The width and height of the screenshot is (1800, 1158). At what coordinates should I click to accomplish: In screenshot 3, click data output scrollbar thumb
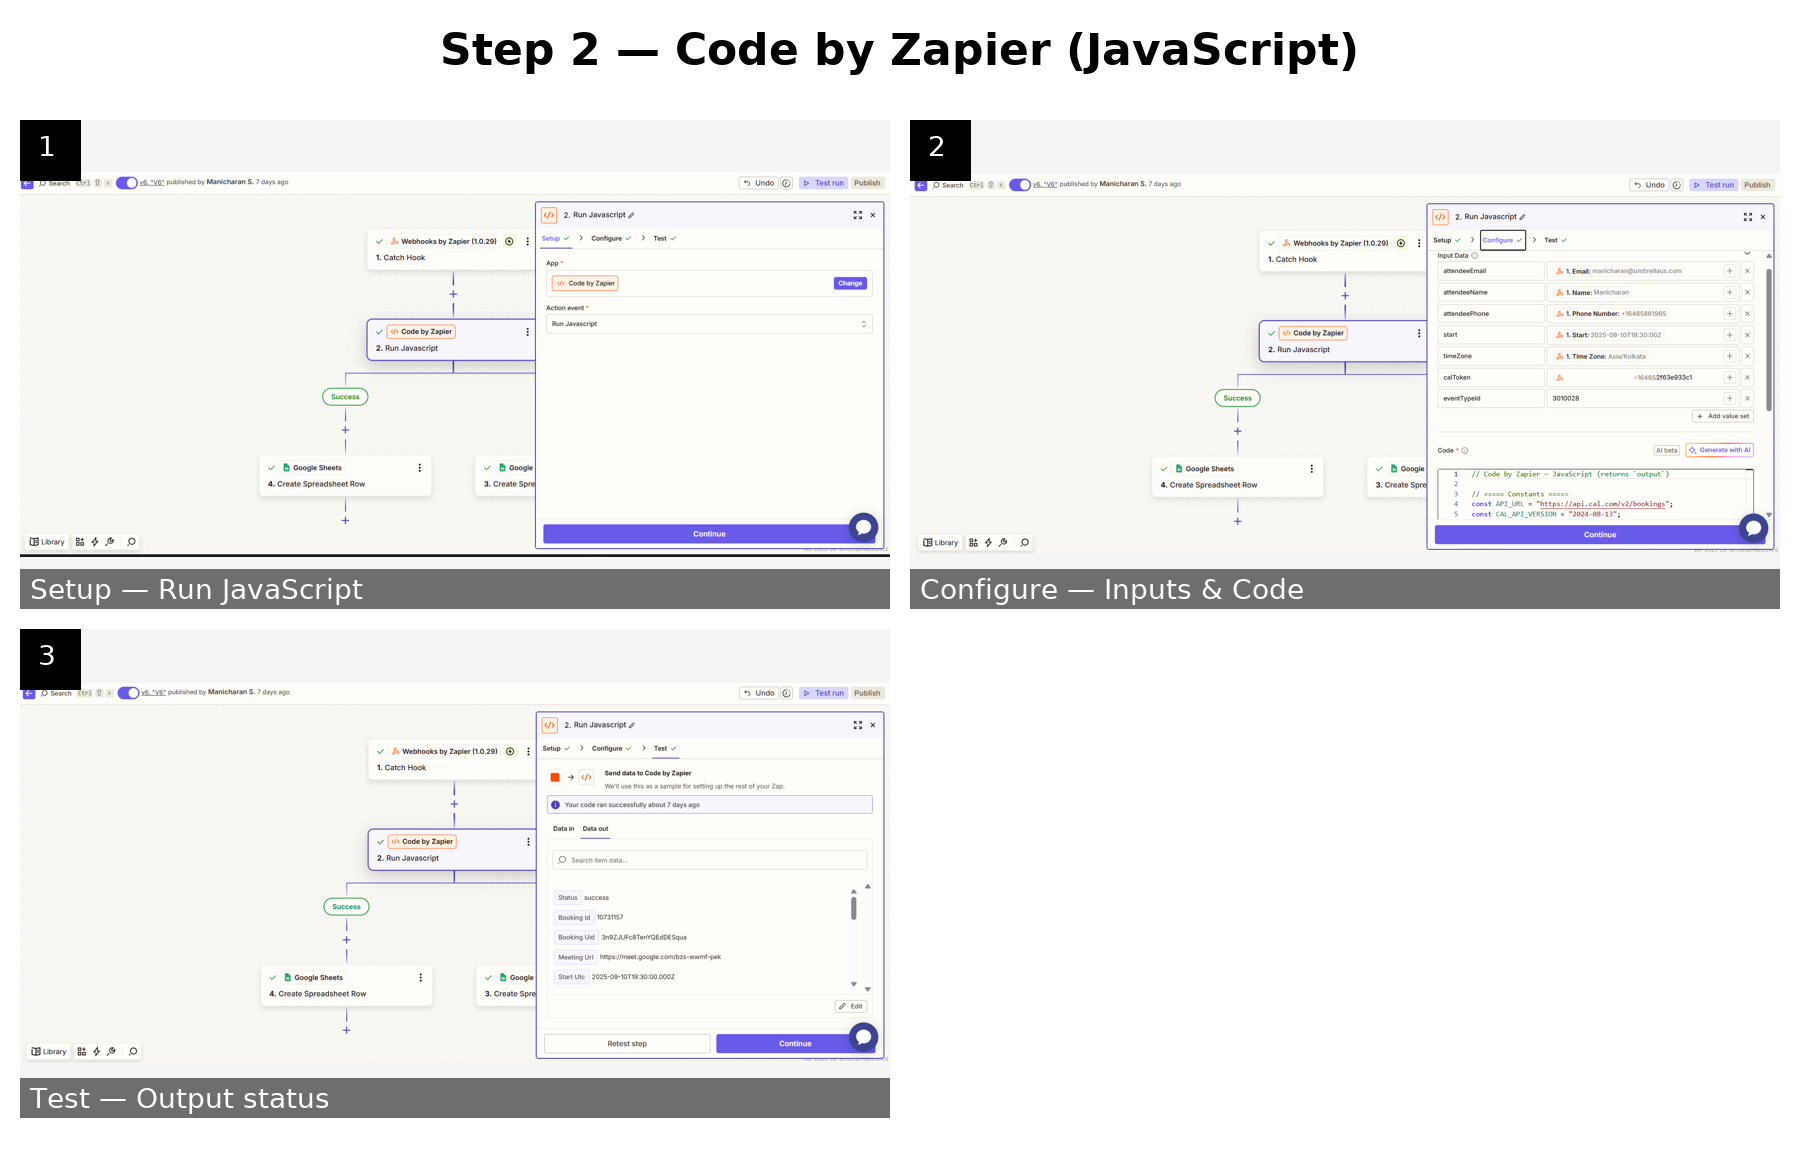(x=853, y=908)
